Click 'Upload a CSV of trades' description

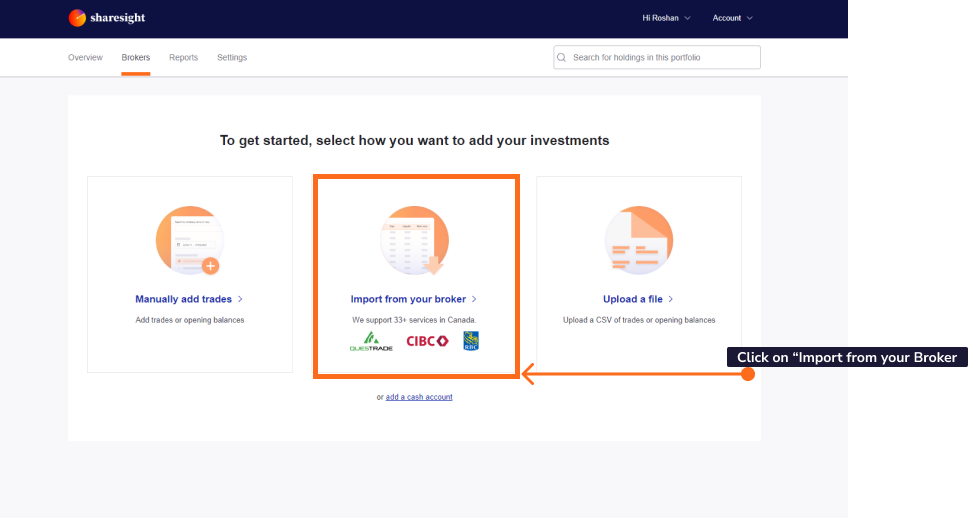[x=639, y=320]
